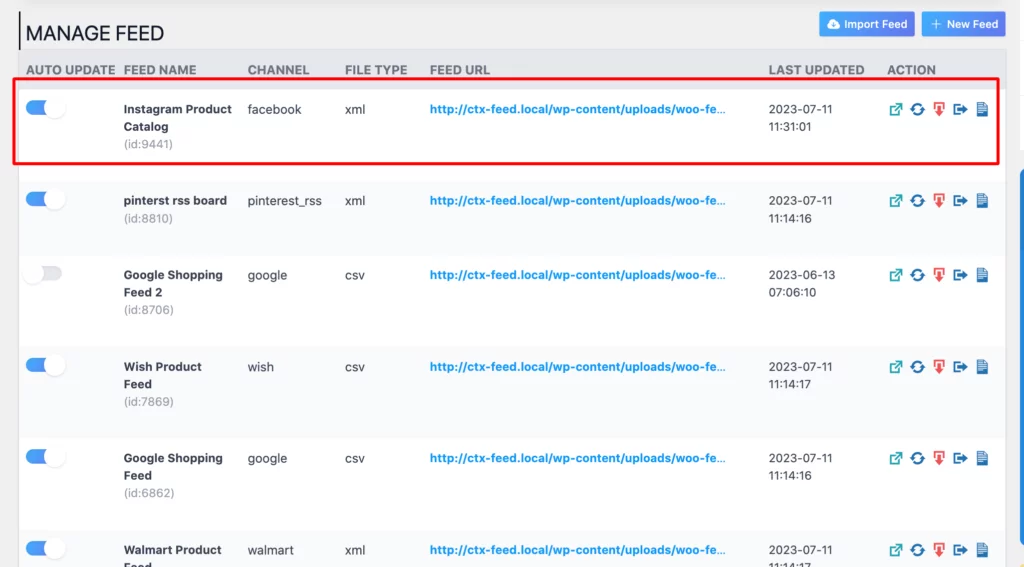This screenshot has height=567, width=1024.
Task: View the Walmart Product Feed file
Action: click(895, 550)
